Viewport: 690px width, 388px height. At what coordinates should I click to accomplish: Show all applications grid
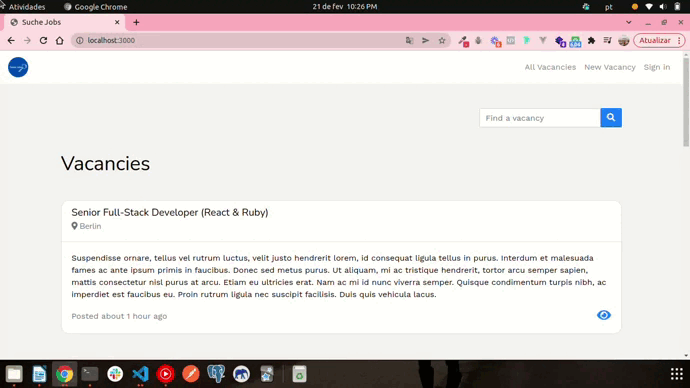click(676, 374)
